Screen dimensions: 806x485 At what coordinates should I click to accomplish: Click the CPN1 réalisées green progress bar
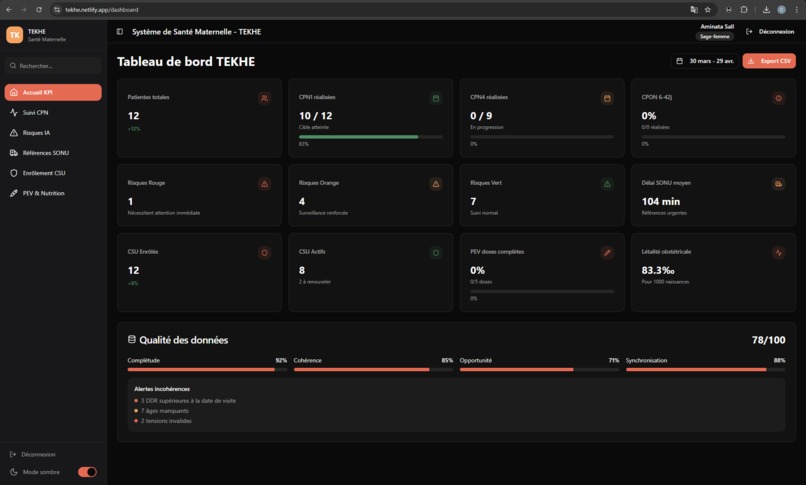click(371, 137)
